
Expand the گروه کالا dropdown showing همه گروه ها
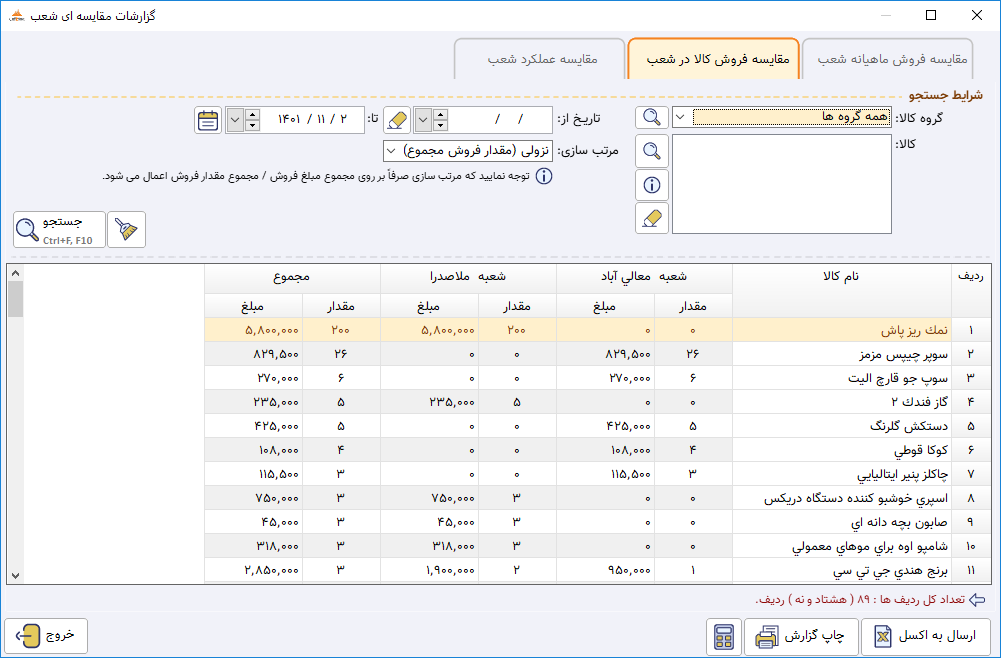click(681, 117)
